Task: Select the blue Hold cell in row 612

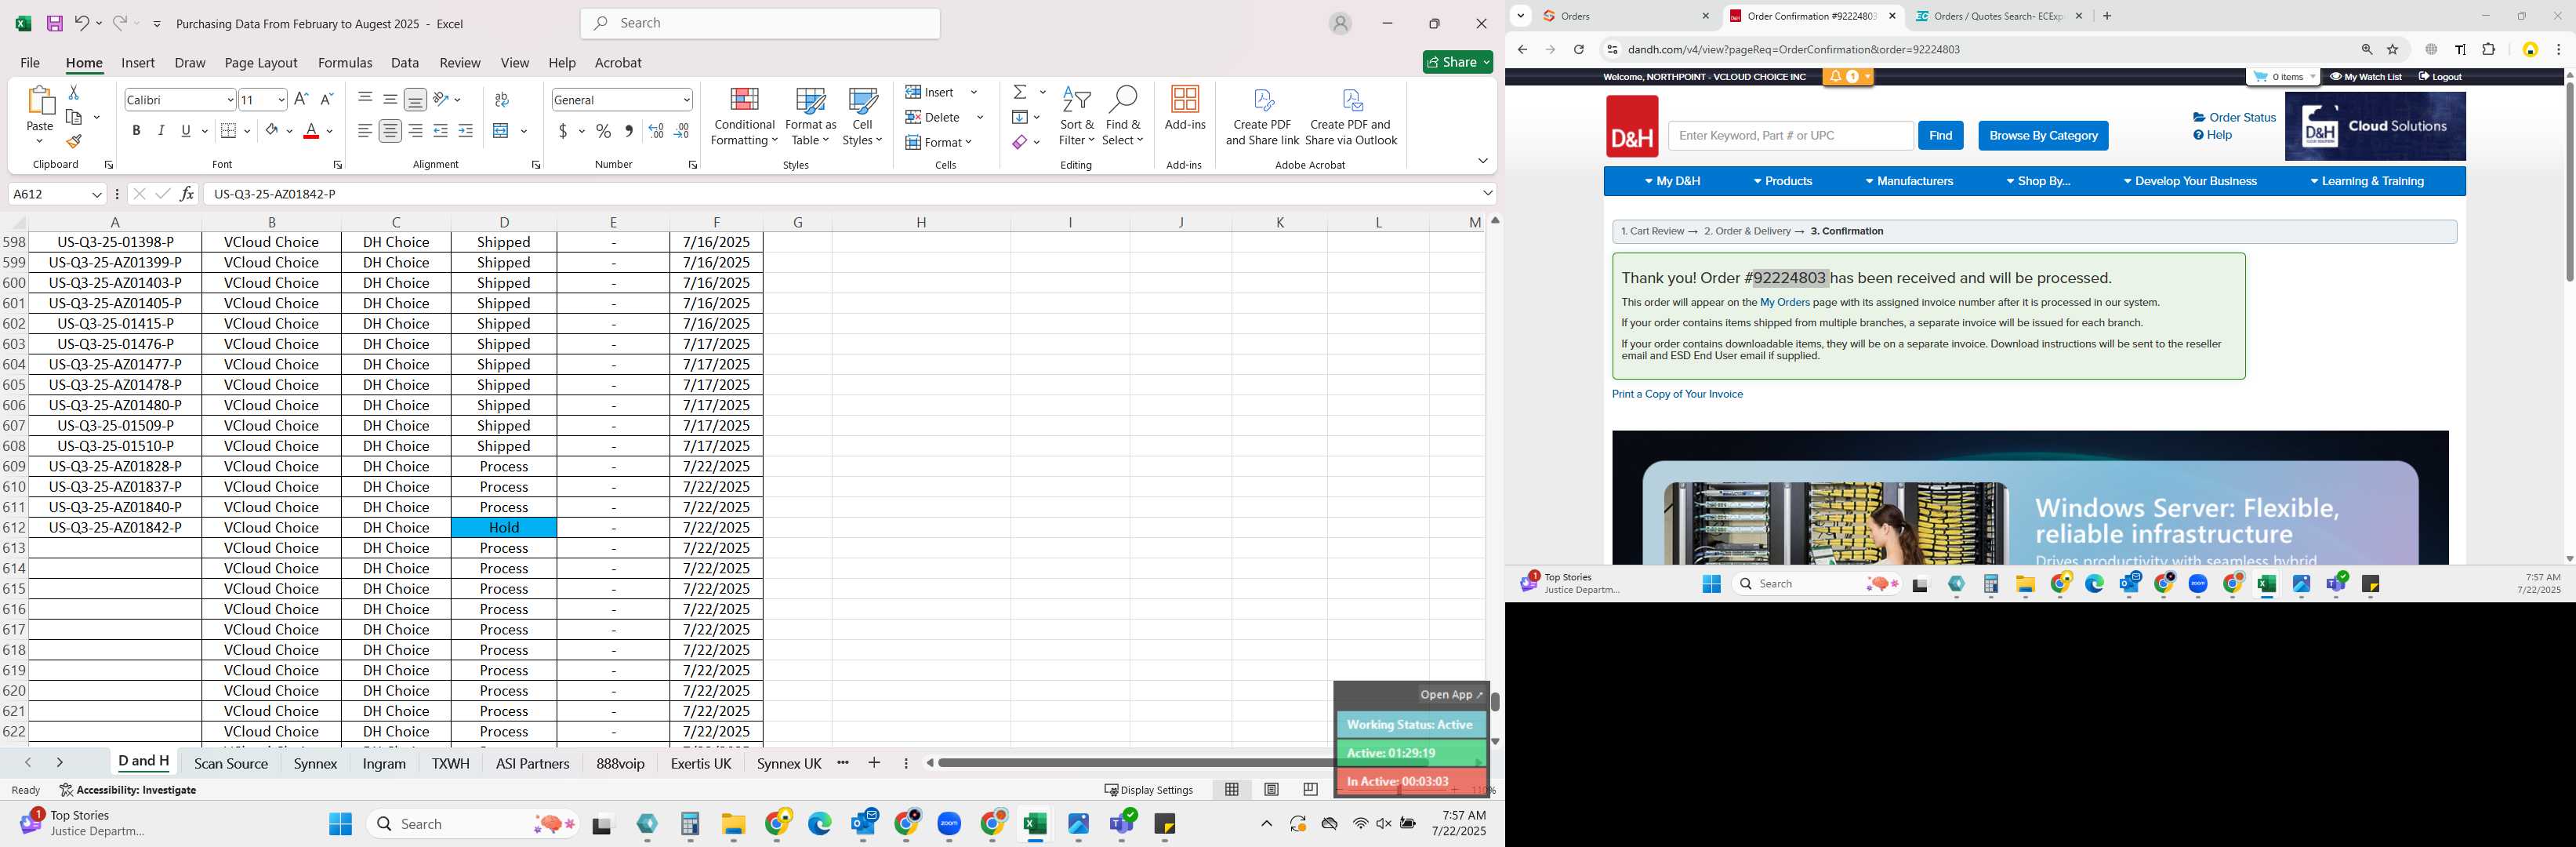Action: click(x=504, y=527)
